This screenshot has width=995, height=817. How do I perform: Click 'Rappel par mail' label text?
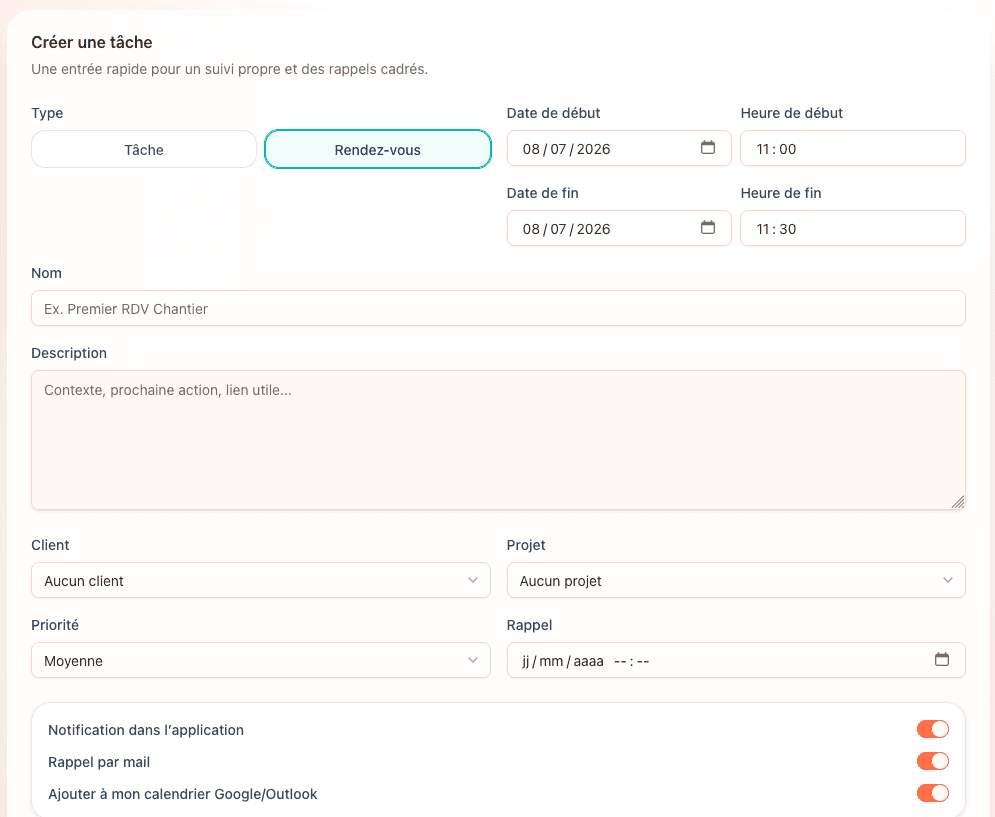click(99, 762)
